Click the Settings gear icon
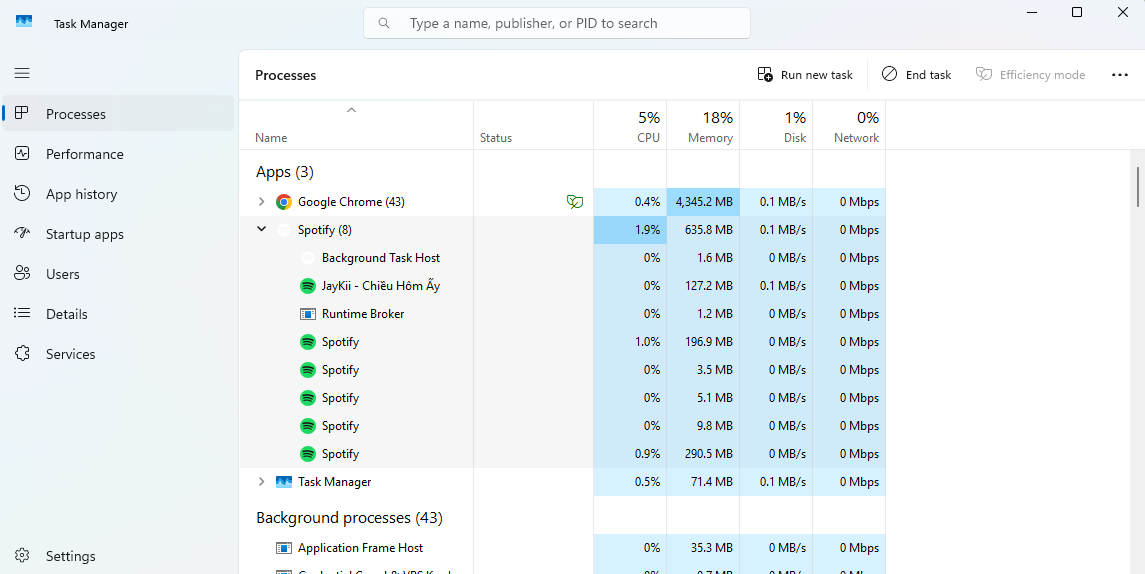 pyautogui.click(x=22, y=556)
